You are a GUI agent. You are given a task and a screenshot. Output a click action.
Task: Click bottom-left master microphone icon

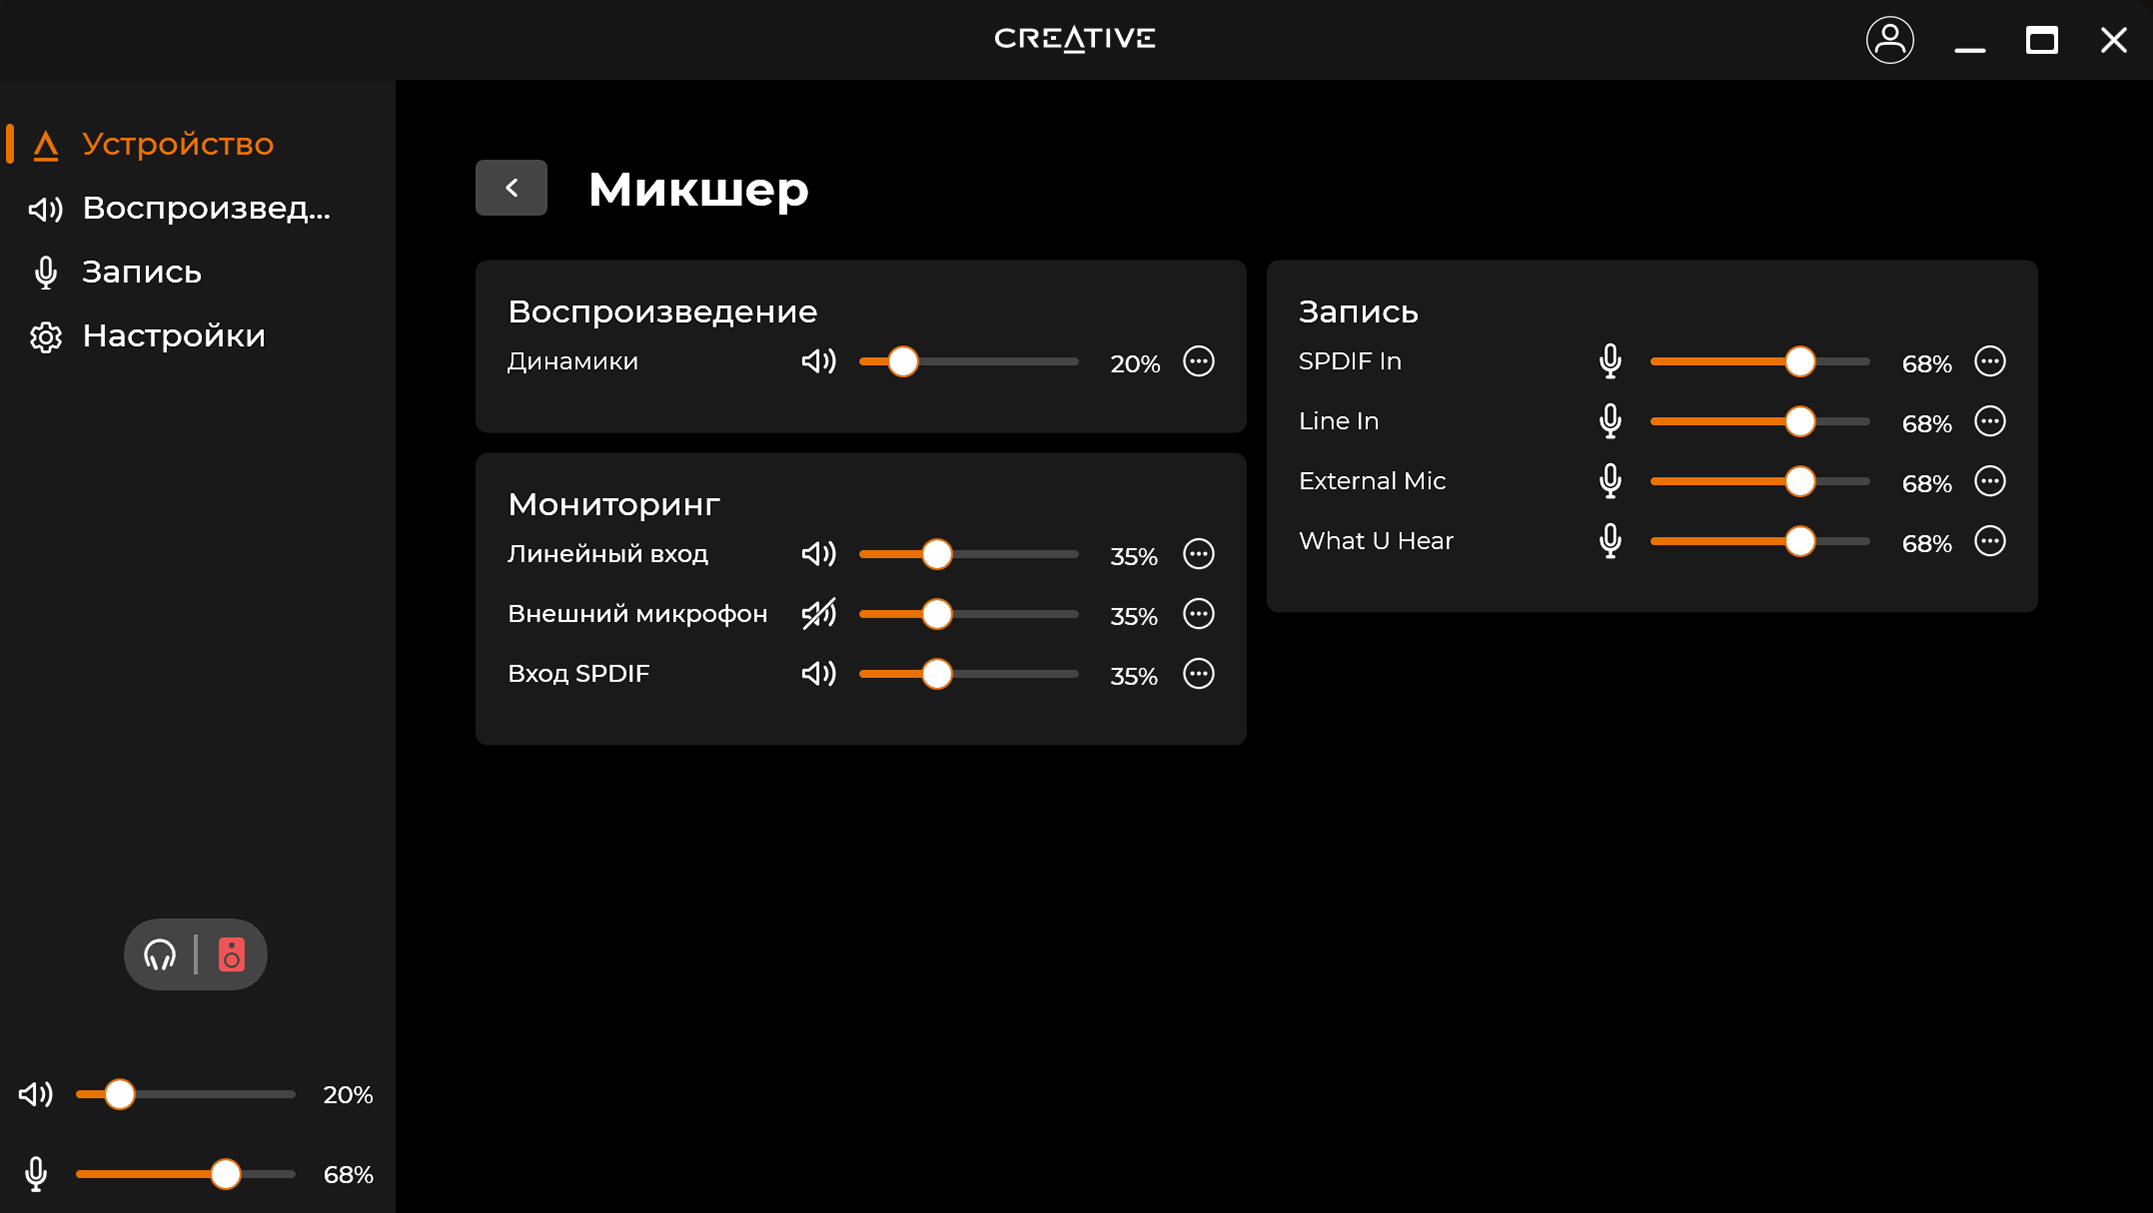pyautogui.click(x=36, y=1174)
